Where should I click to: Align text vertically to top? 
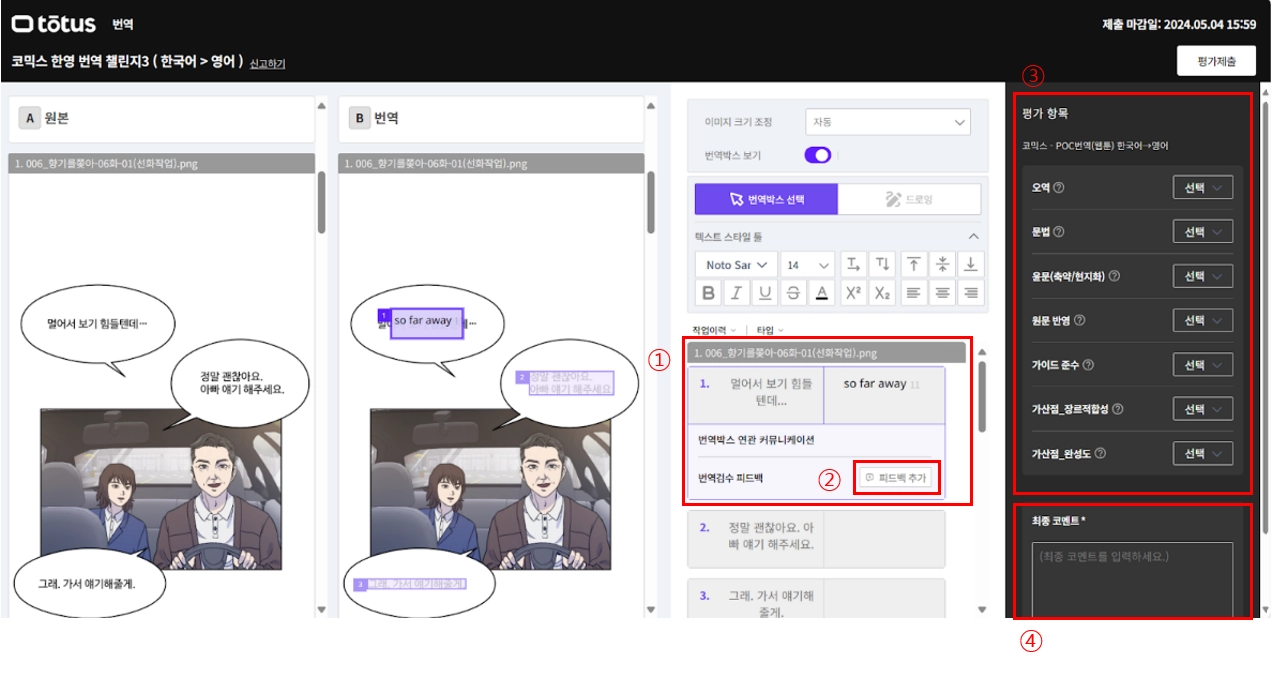pyautogui.click(x=913, y=264)
